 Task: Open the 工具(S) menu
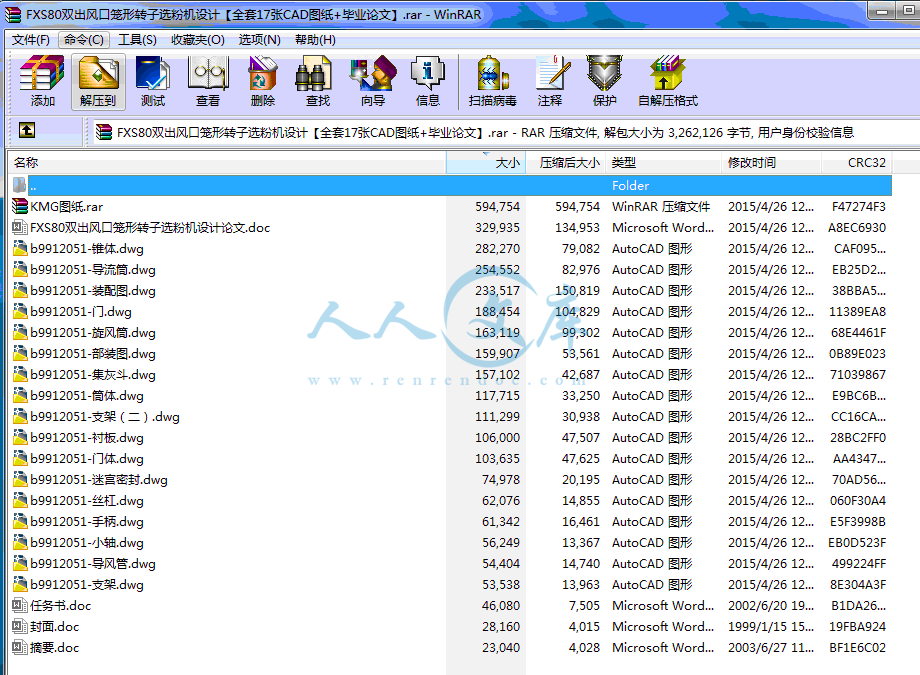137,40
